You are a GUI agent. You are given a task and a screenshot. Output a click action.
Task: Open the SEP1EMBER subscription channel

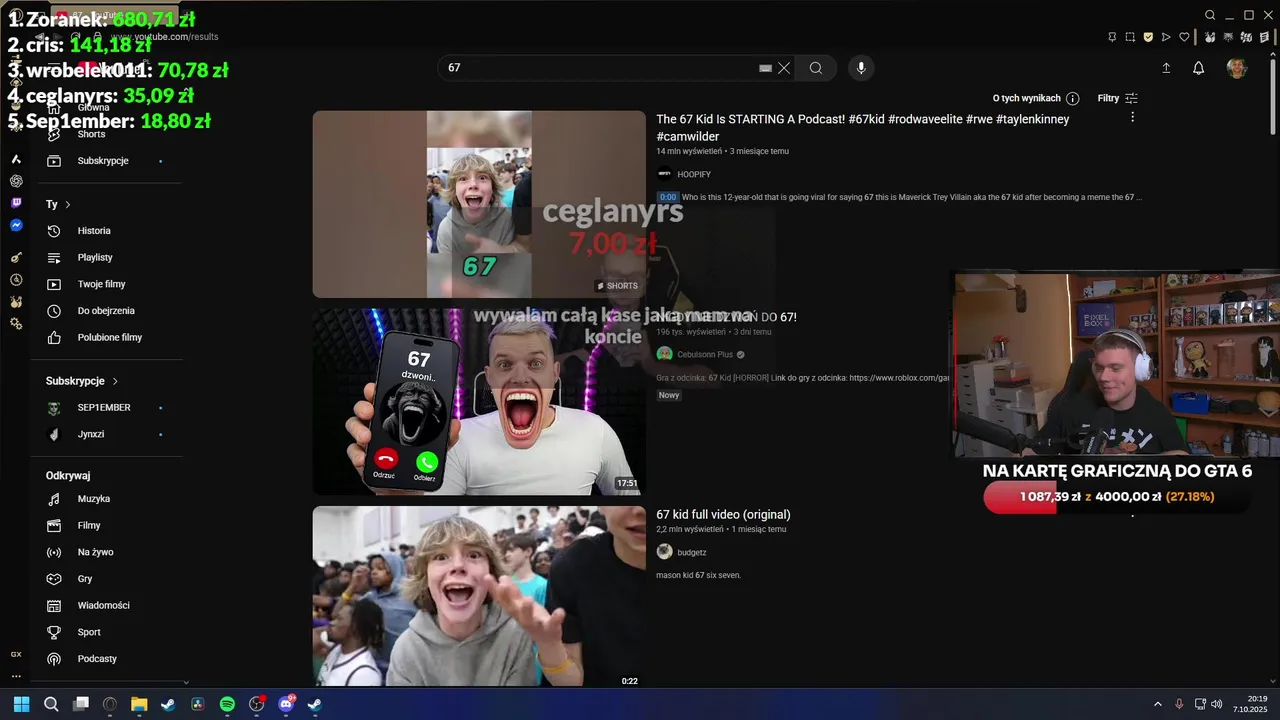pos(106,408)
